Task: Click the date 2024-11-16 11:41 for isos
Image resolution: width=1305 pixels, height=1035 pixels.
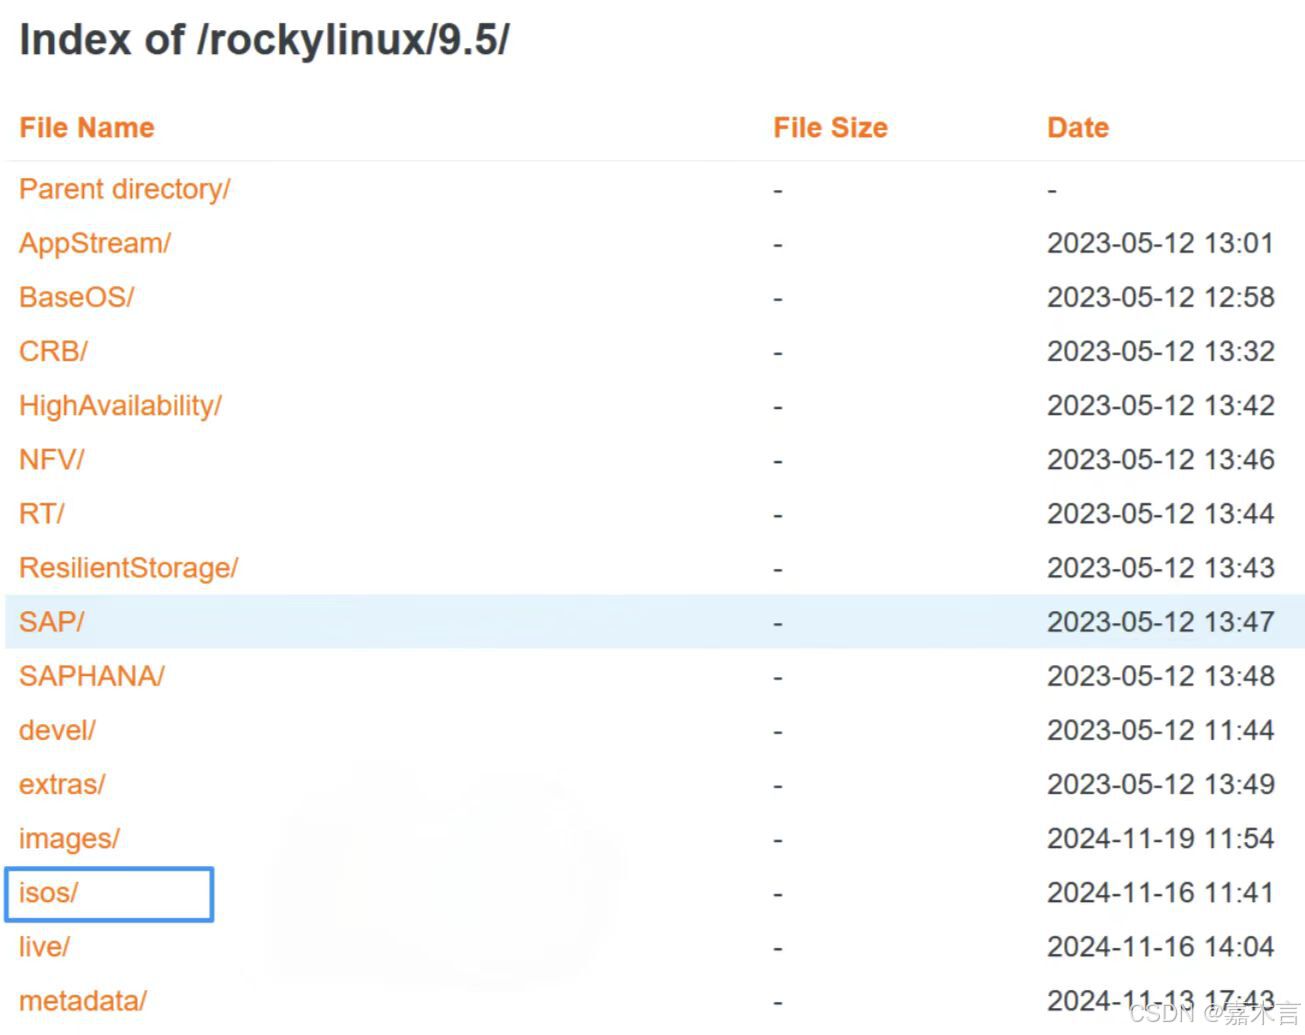Action: pos(1160,892)
